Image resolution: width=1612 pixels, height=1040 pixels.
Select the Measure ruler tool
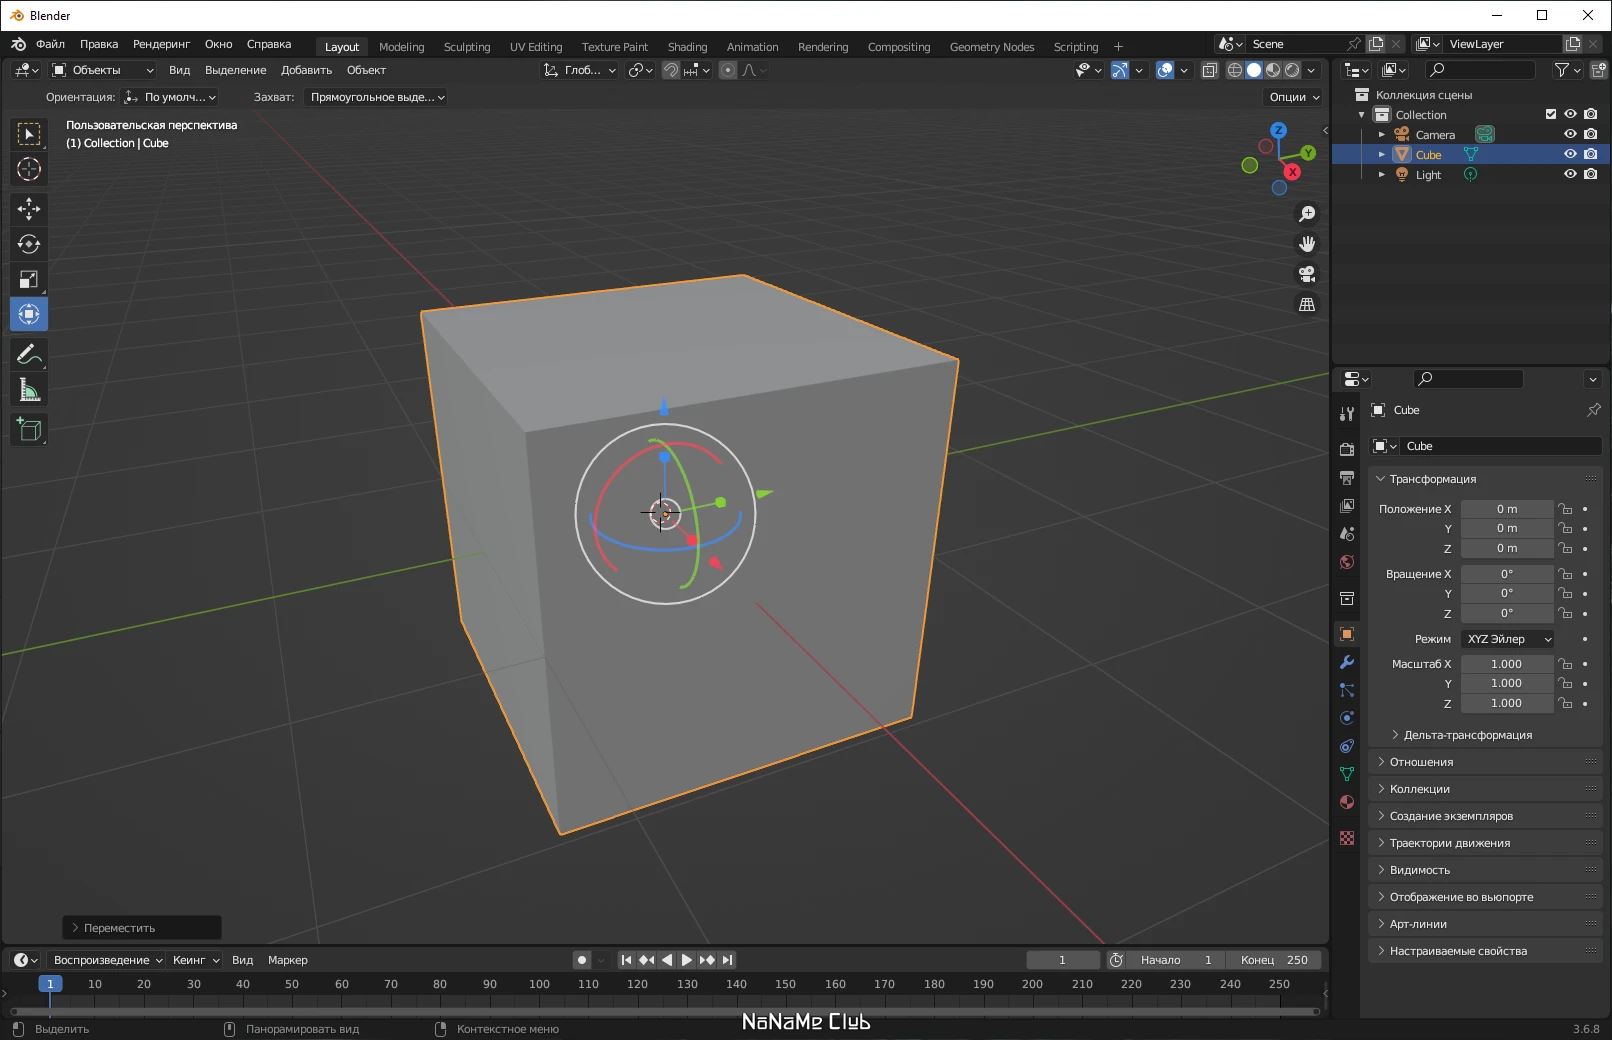tap(28, 391)
